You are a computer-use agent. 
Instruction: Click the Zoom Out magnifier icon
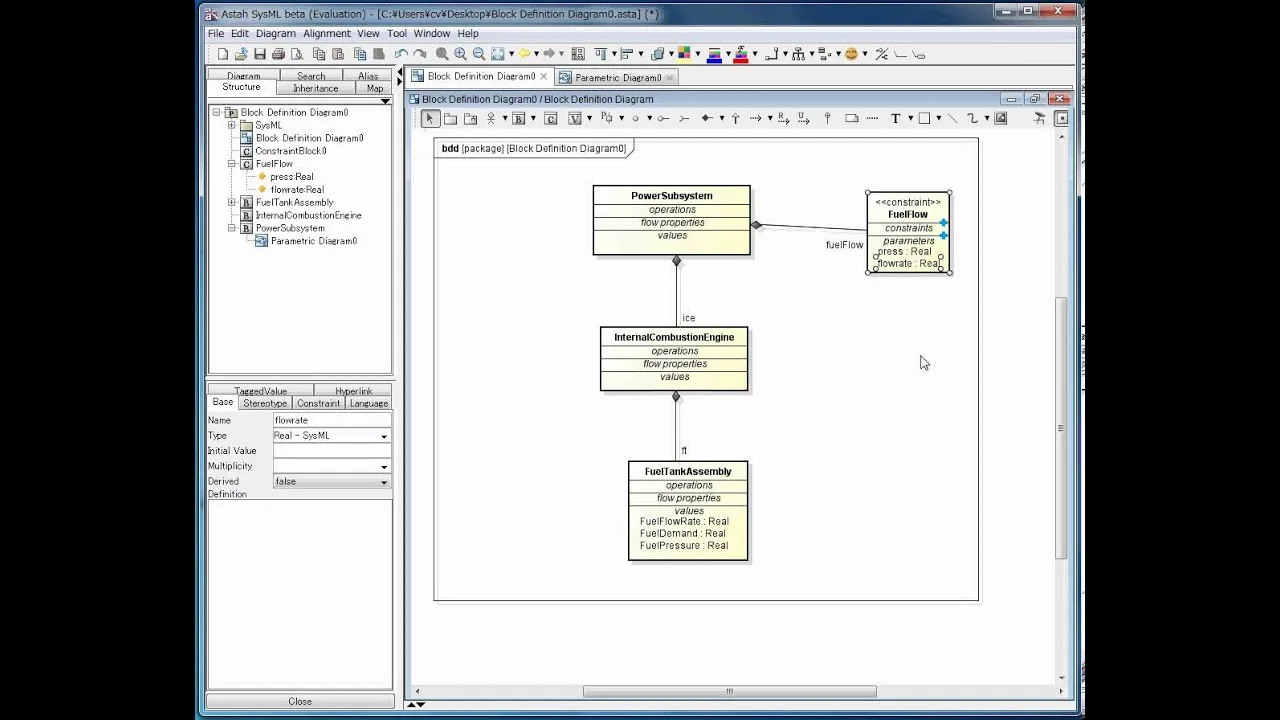pos(479,54)
